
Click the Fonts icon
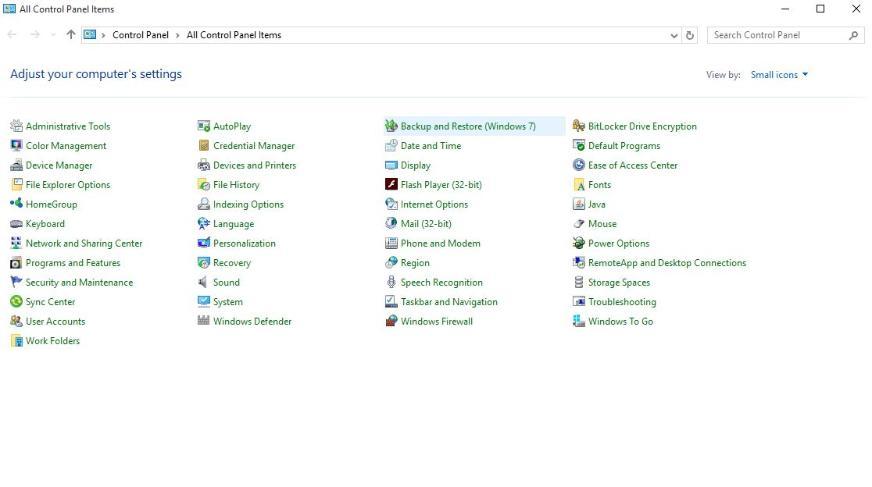pyautogui.click(x=578, y=185)
